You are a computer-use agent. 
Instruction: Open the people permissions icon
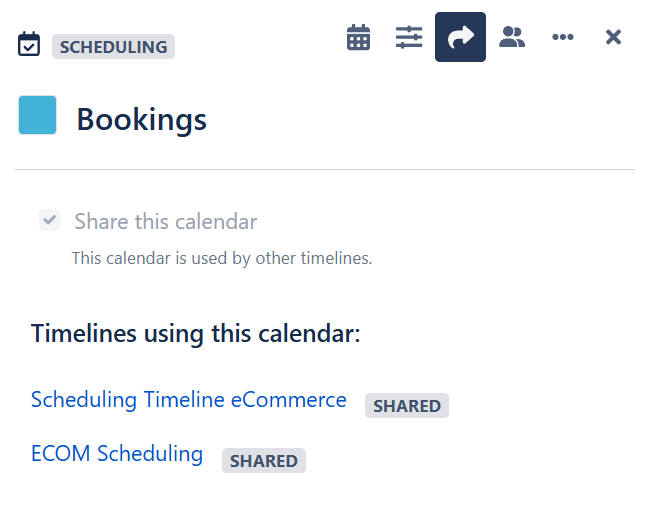[x=512, y=38]
